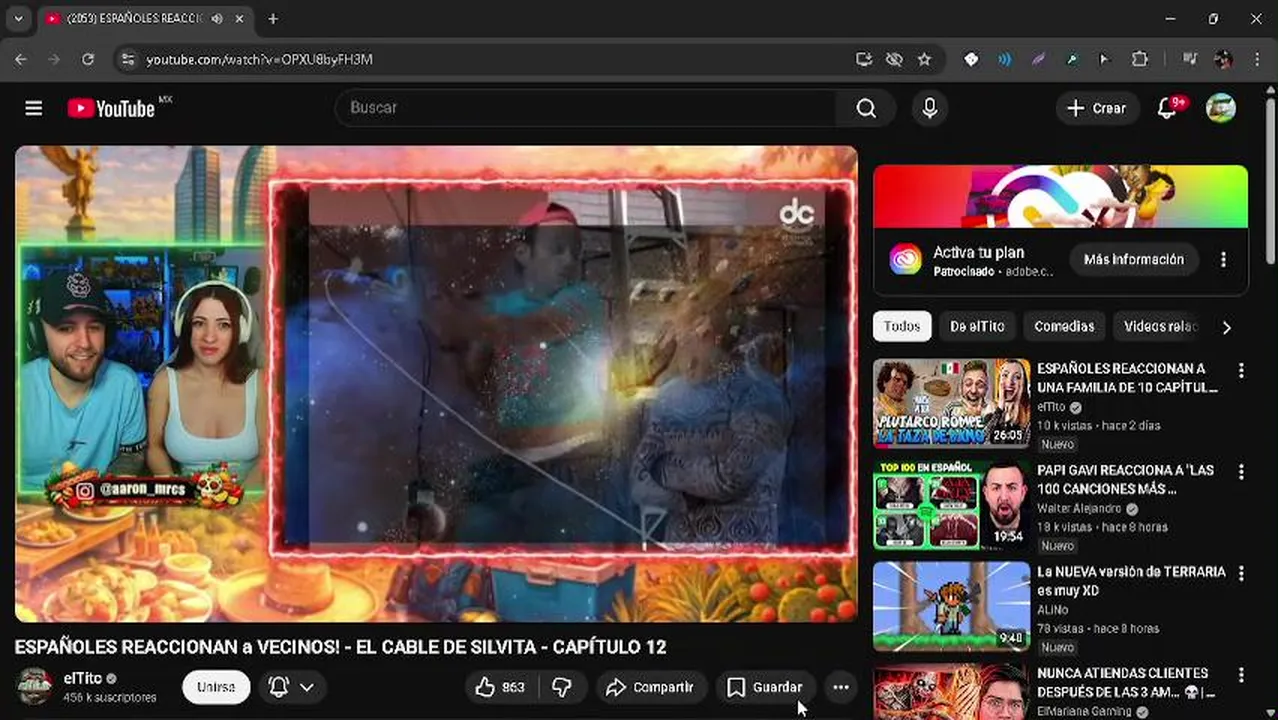Viewport: 1278px width, 720px height.
Task: Click the Crear button
Action: click(x=1097, y=108)
